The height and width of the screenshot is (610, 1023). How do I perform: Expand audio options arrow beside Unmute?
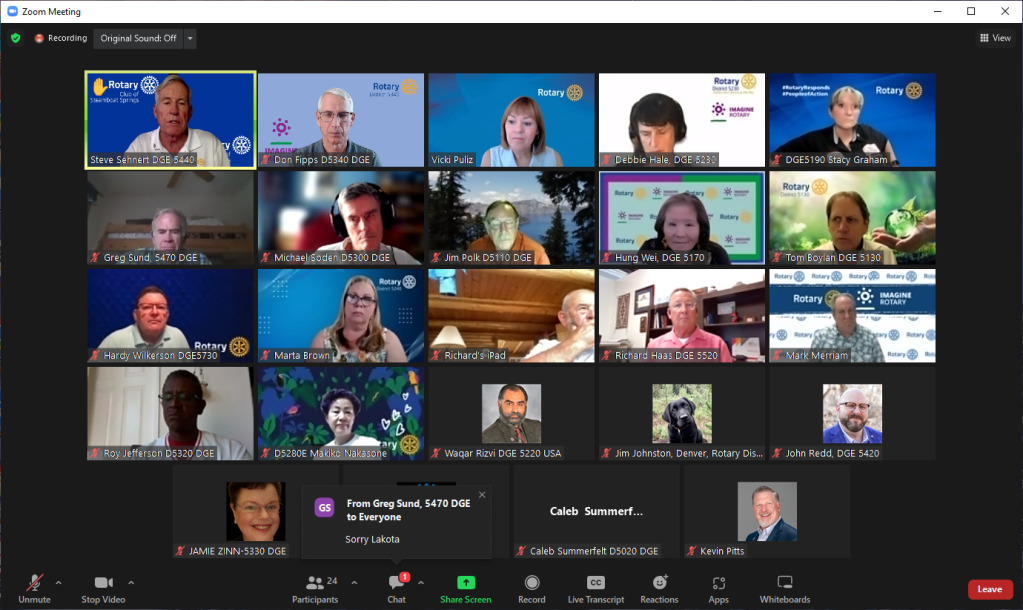(x=58, y=582)
